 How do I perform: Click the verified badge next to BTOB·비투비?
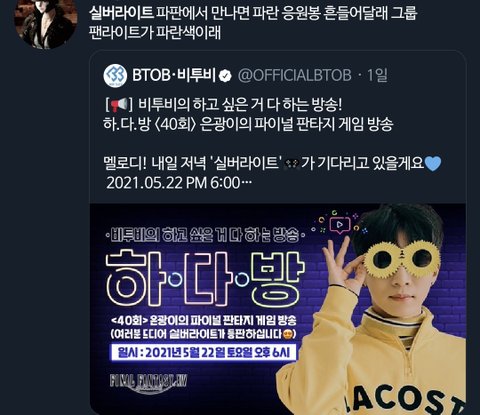pos(225,76)
